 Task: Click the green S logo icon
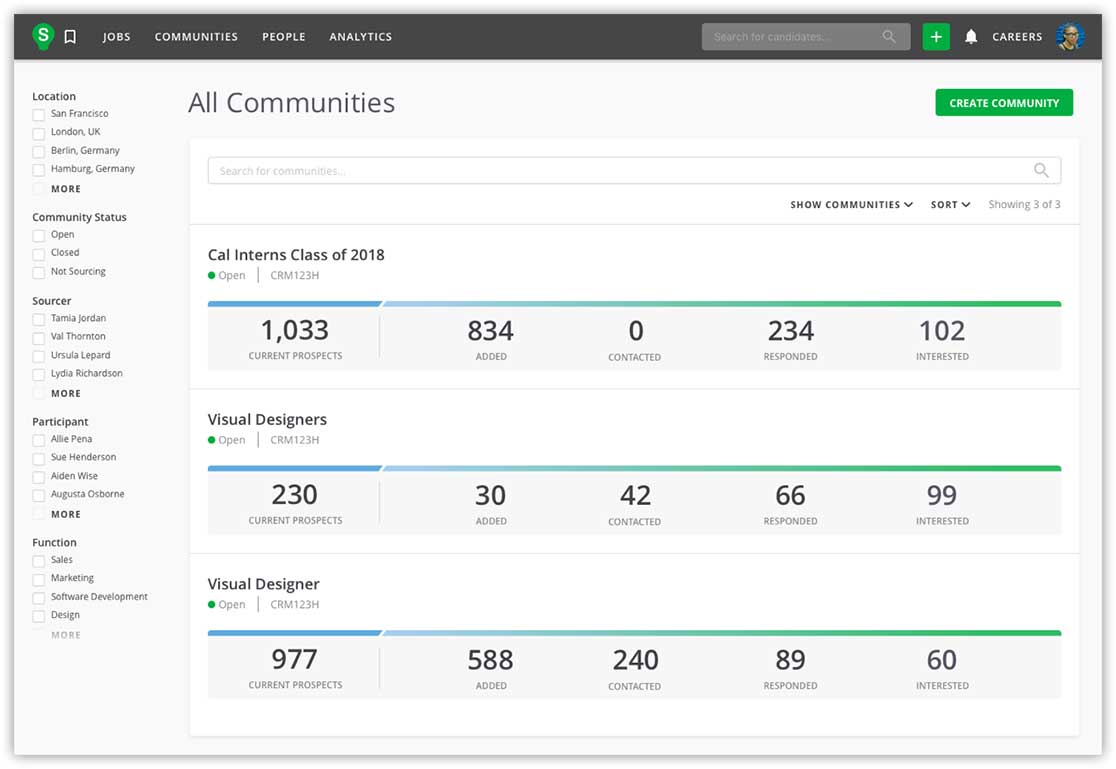click(42, 36)
